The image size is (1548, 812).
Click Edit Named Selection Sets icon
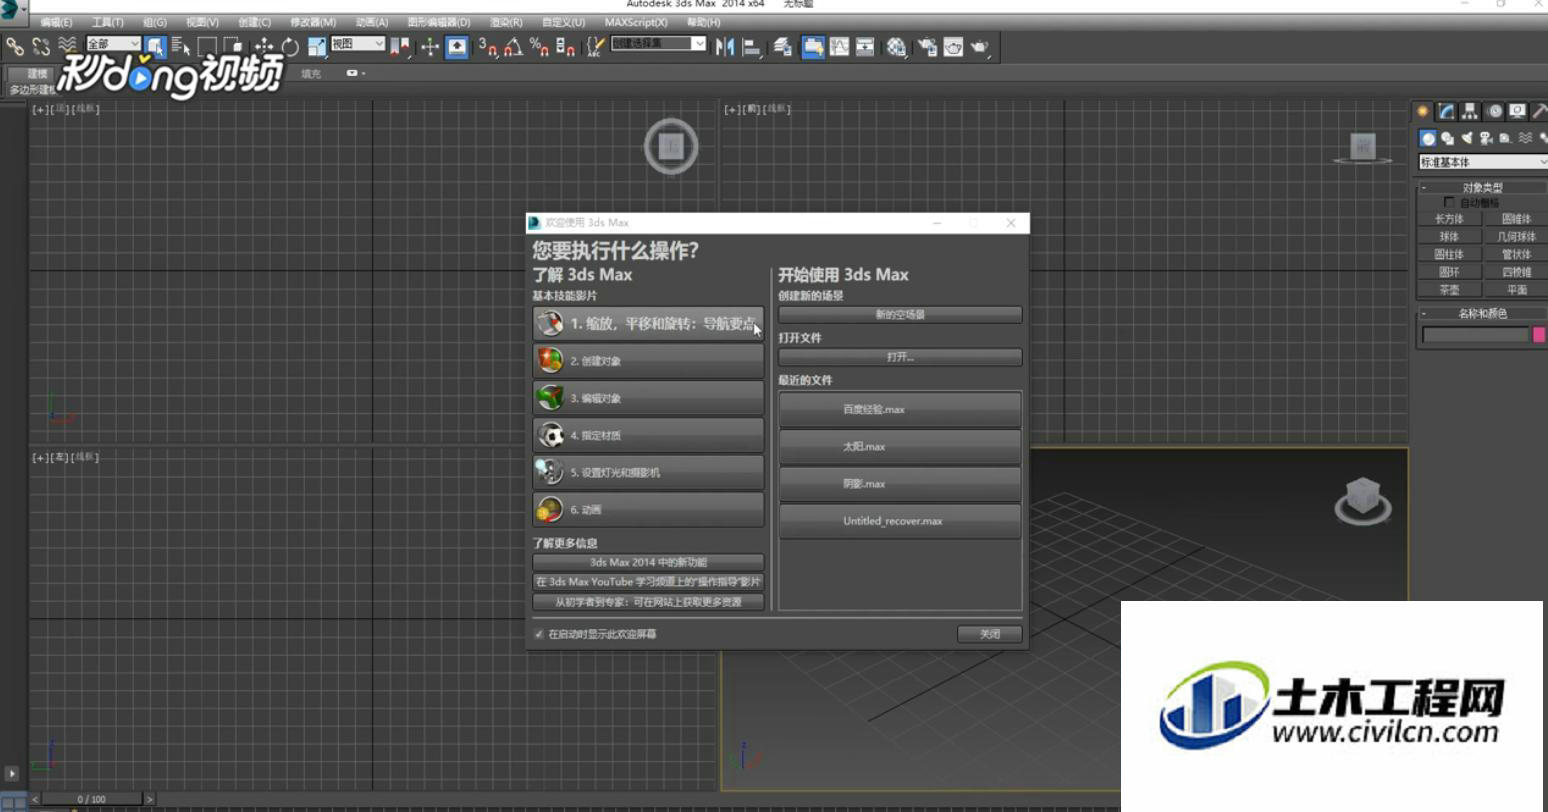pos(596,46)
